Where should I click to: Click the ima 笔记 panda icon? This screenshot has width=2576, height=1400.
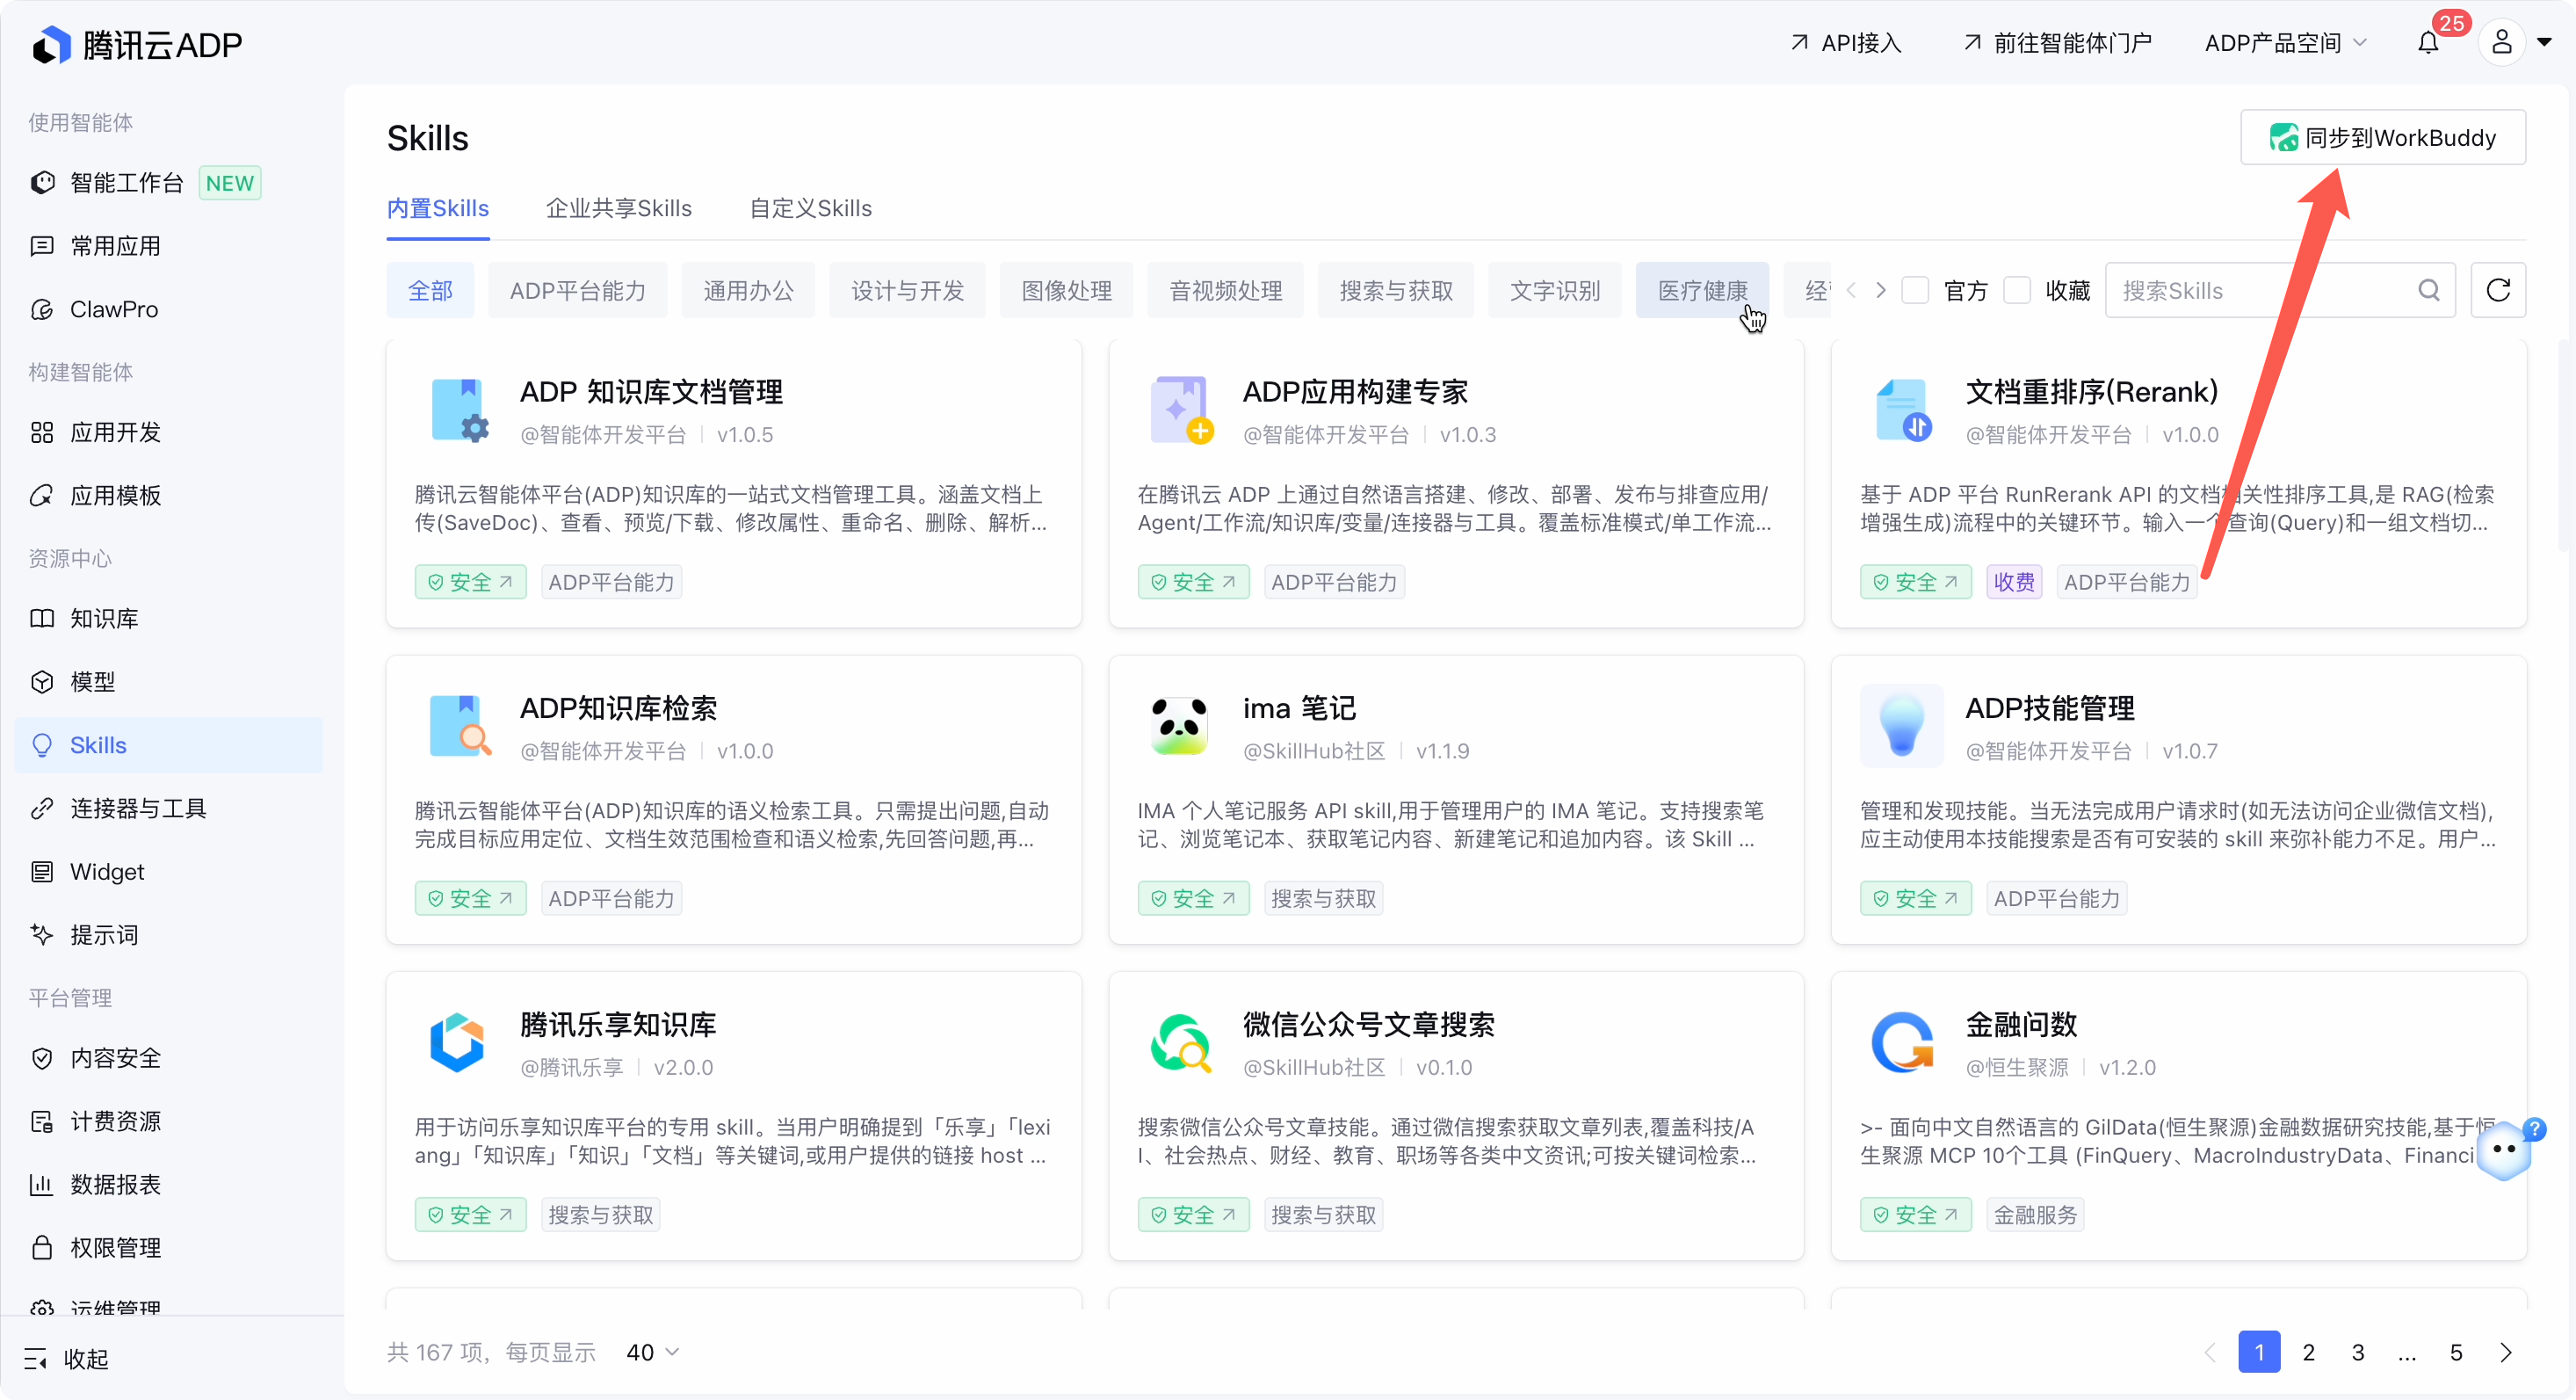[x=1179, y=725]
